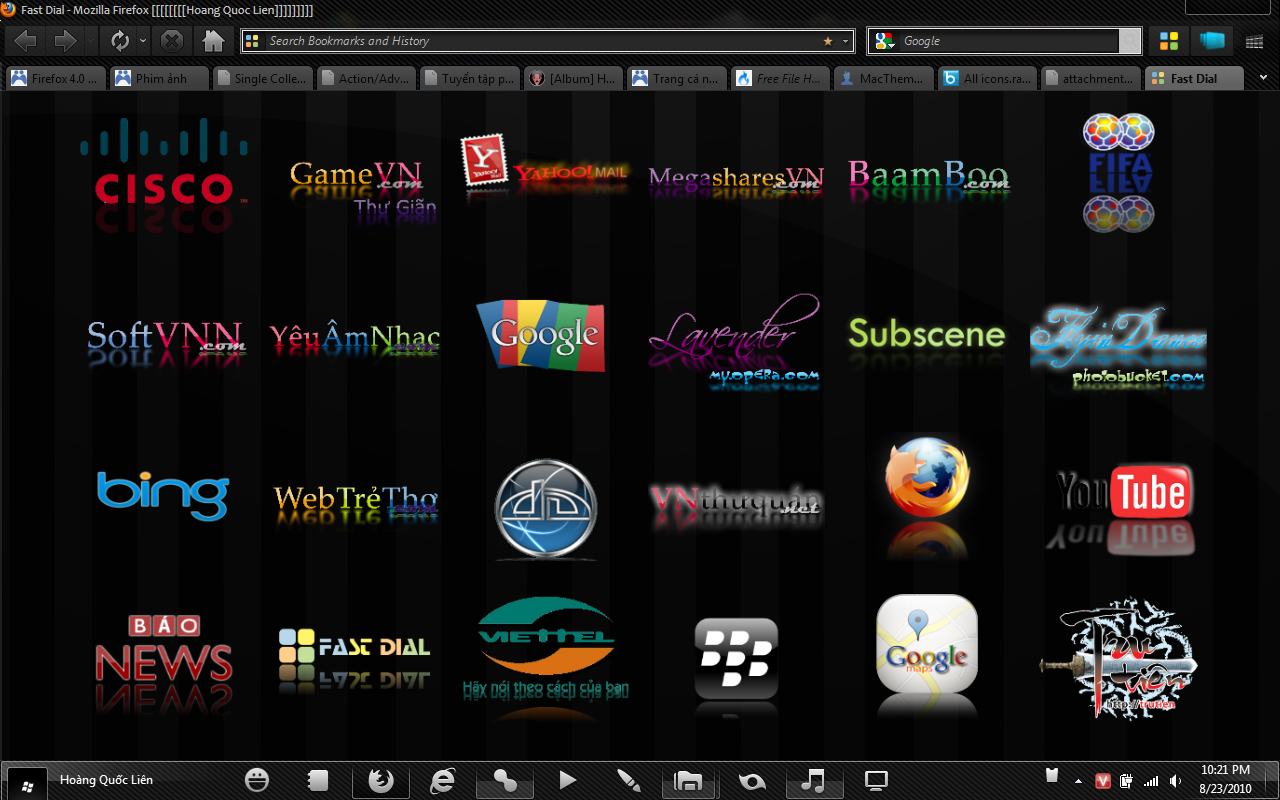Bookmark this page with the star
1280x800 pixels.
(x=828, y=41)
